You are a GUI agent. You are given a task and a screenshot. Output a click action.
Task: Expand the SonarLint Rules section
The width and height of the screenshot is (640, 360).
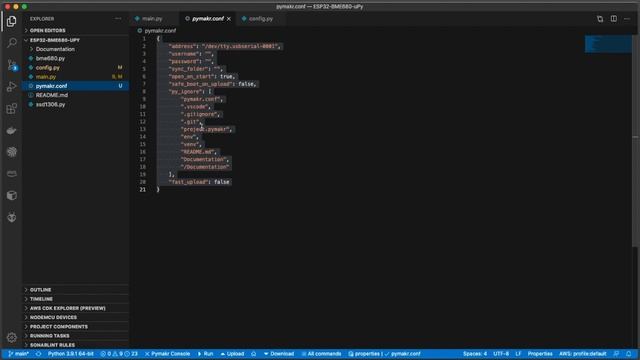coord(75,345)
